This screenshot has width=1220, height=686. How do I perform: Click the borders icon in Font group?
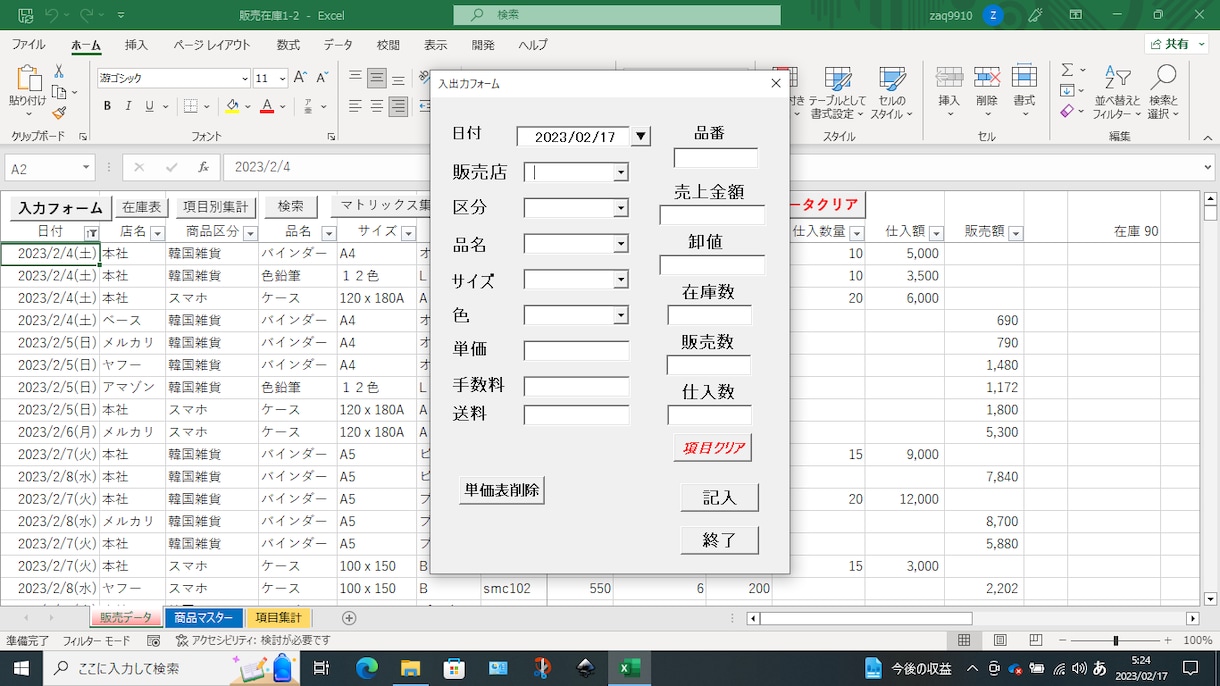coord(191,106)
